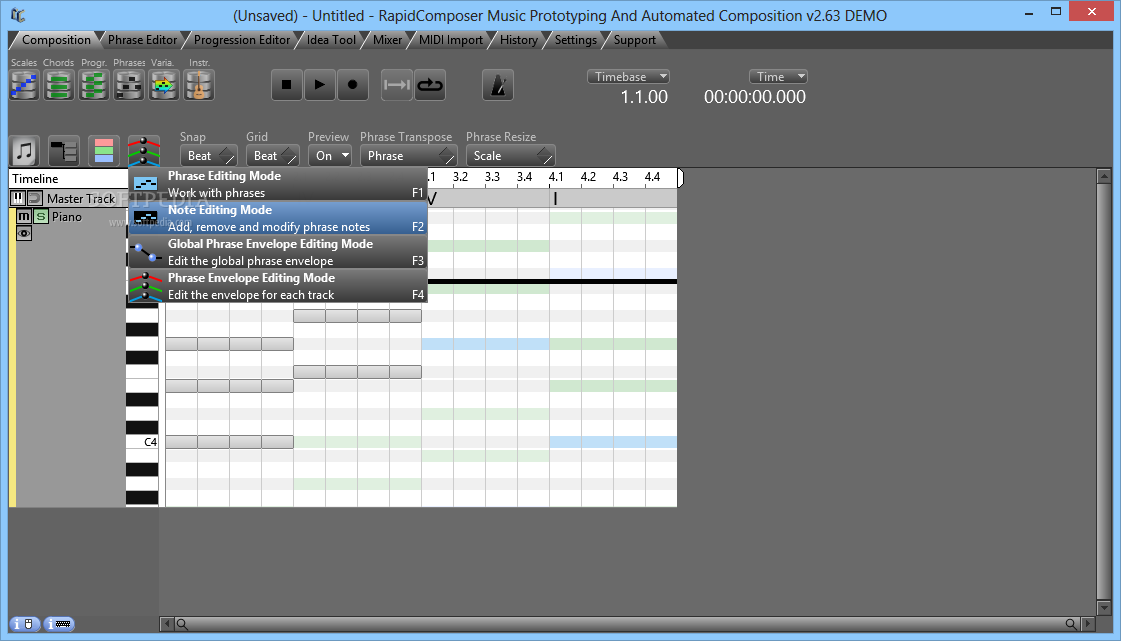Toggle the metronome icon
1121x641 pixels.
point(498,86)
